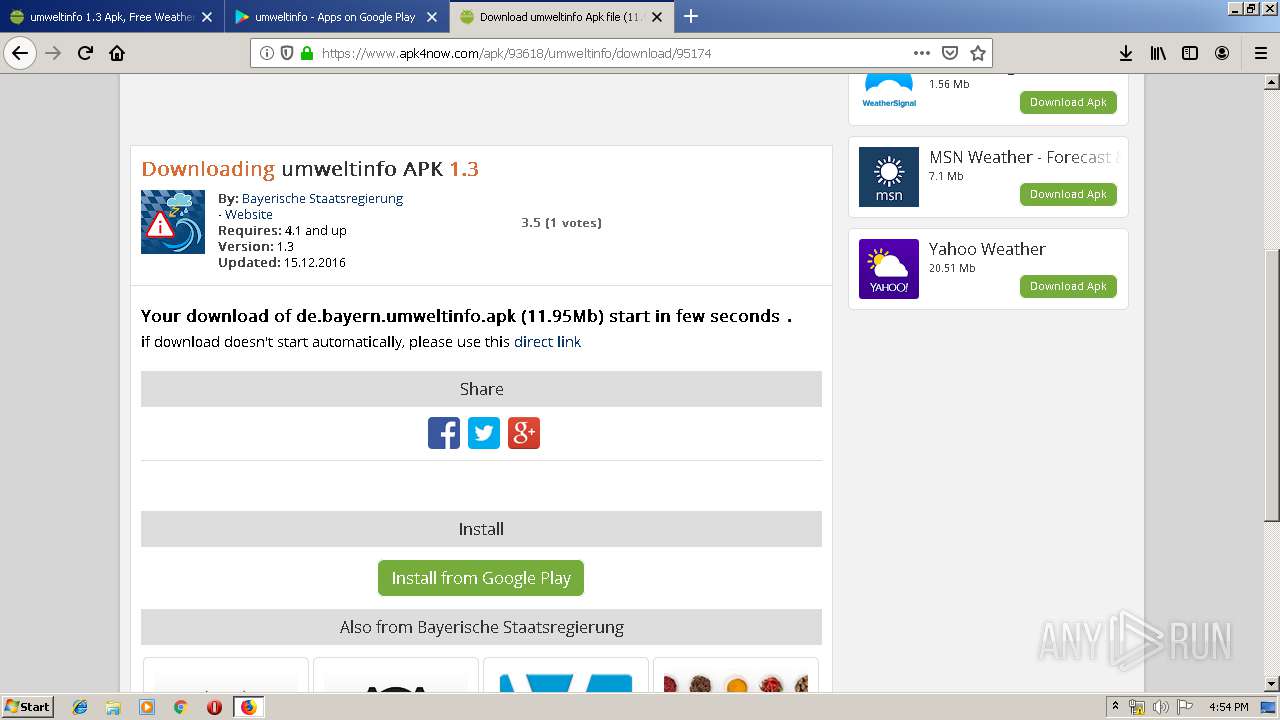Launch Opera from taskbar
Viewport: 1280px width, 720px height.
coord(214,707)
